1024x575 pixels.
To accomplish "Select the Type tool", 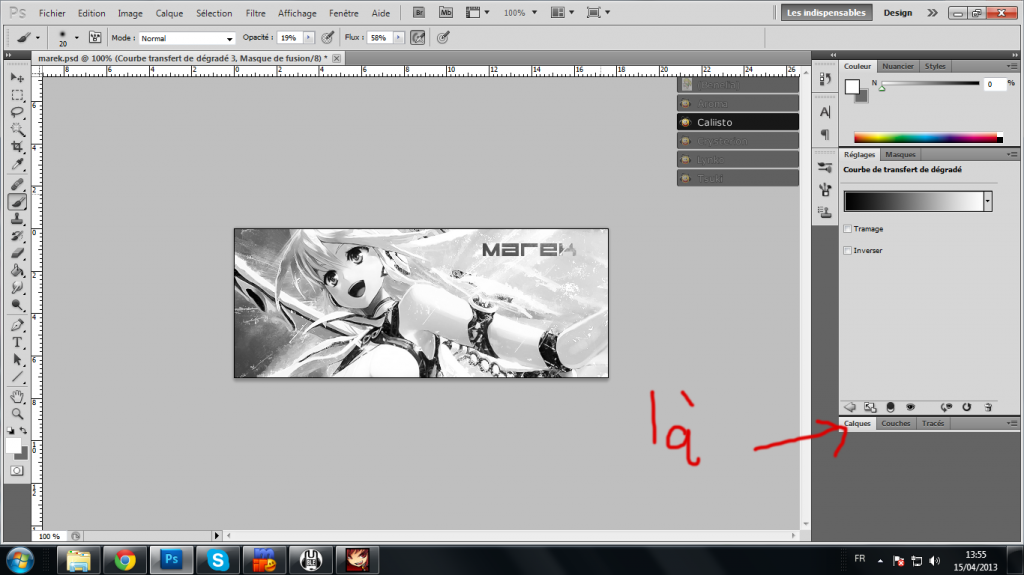I will coord(17,342).
